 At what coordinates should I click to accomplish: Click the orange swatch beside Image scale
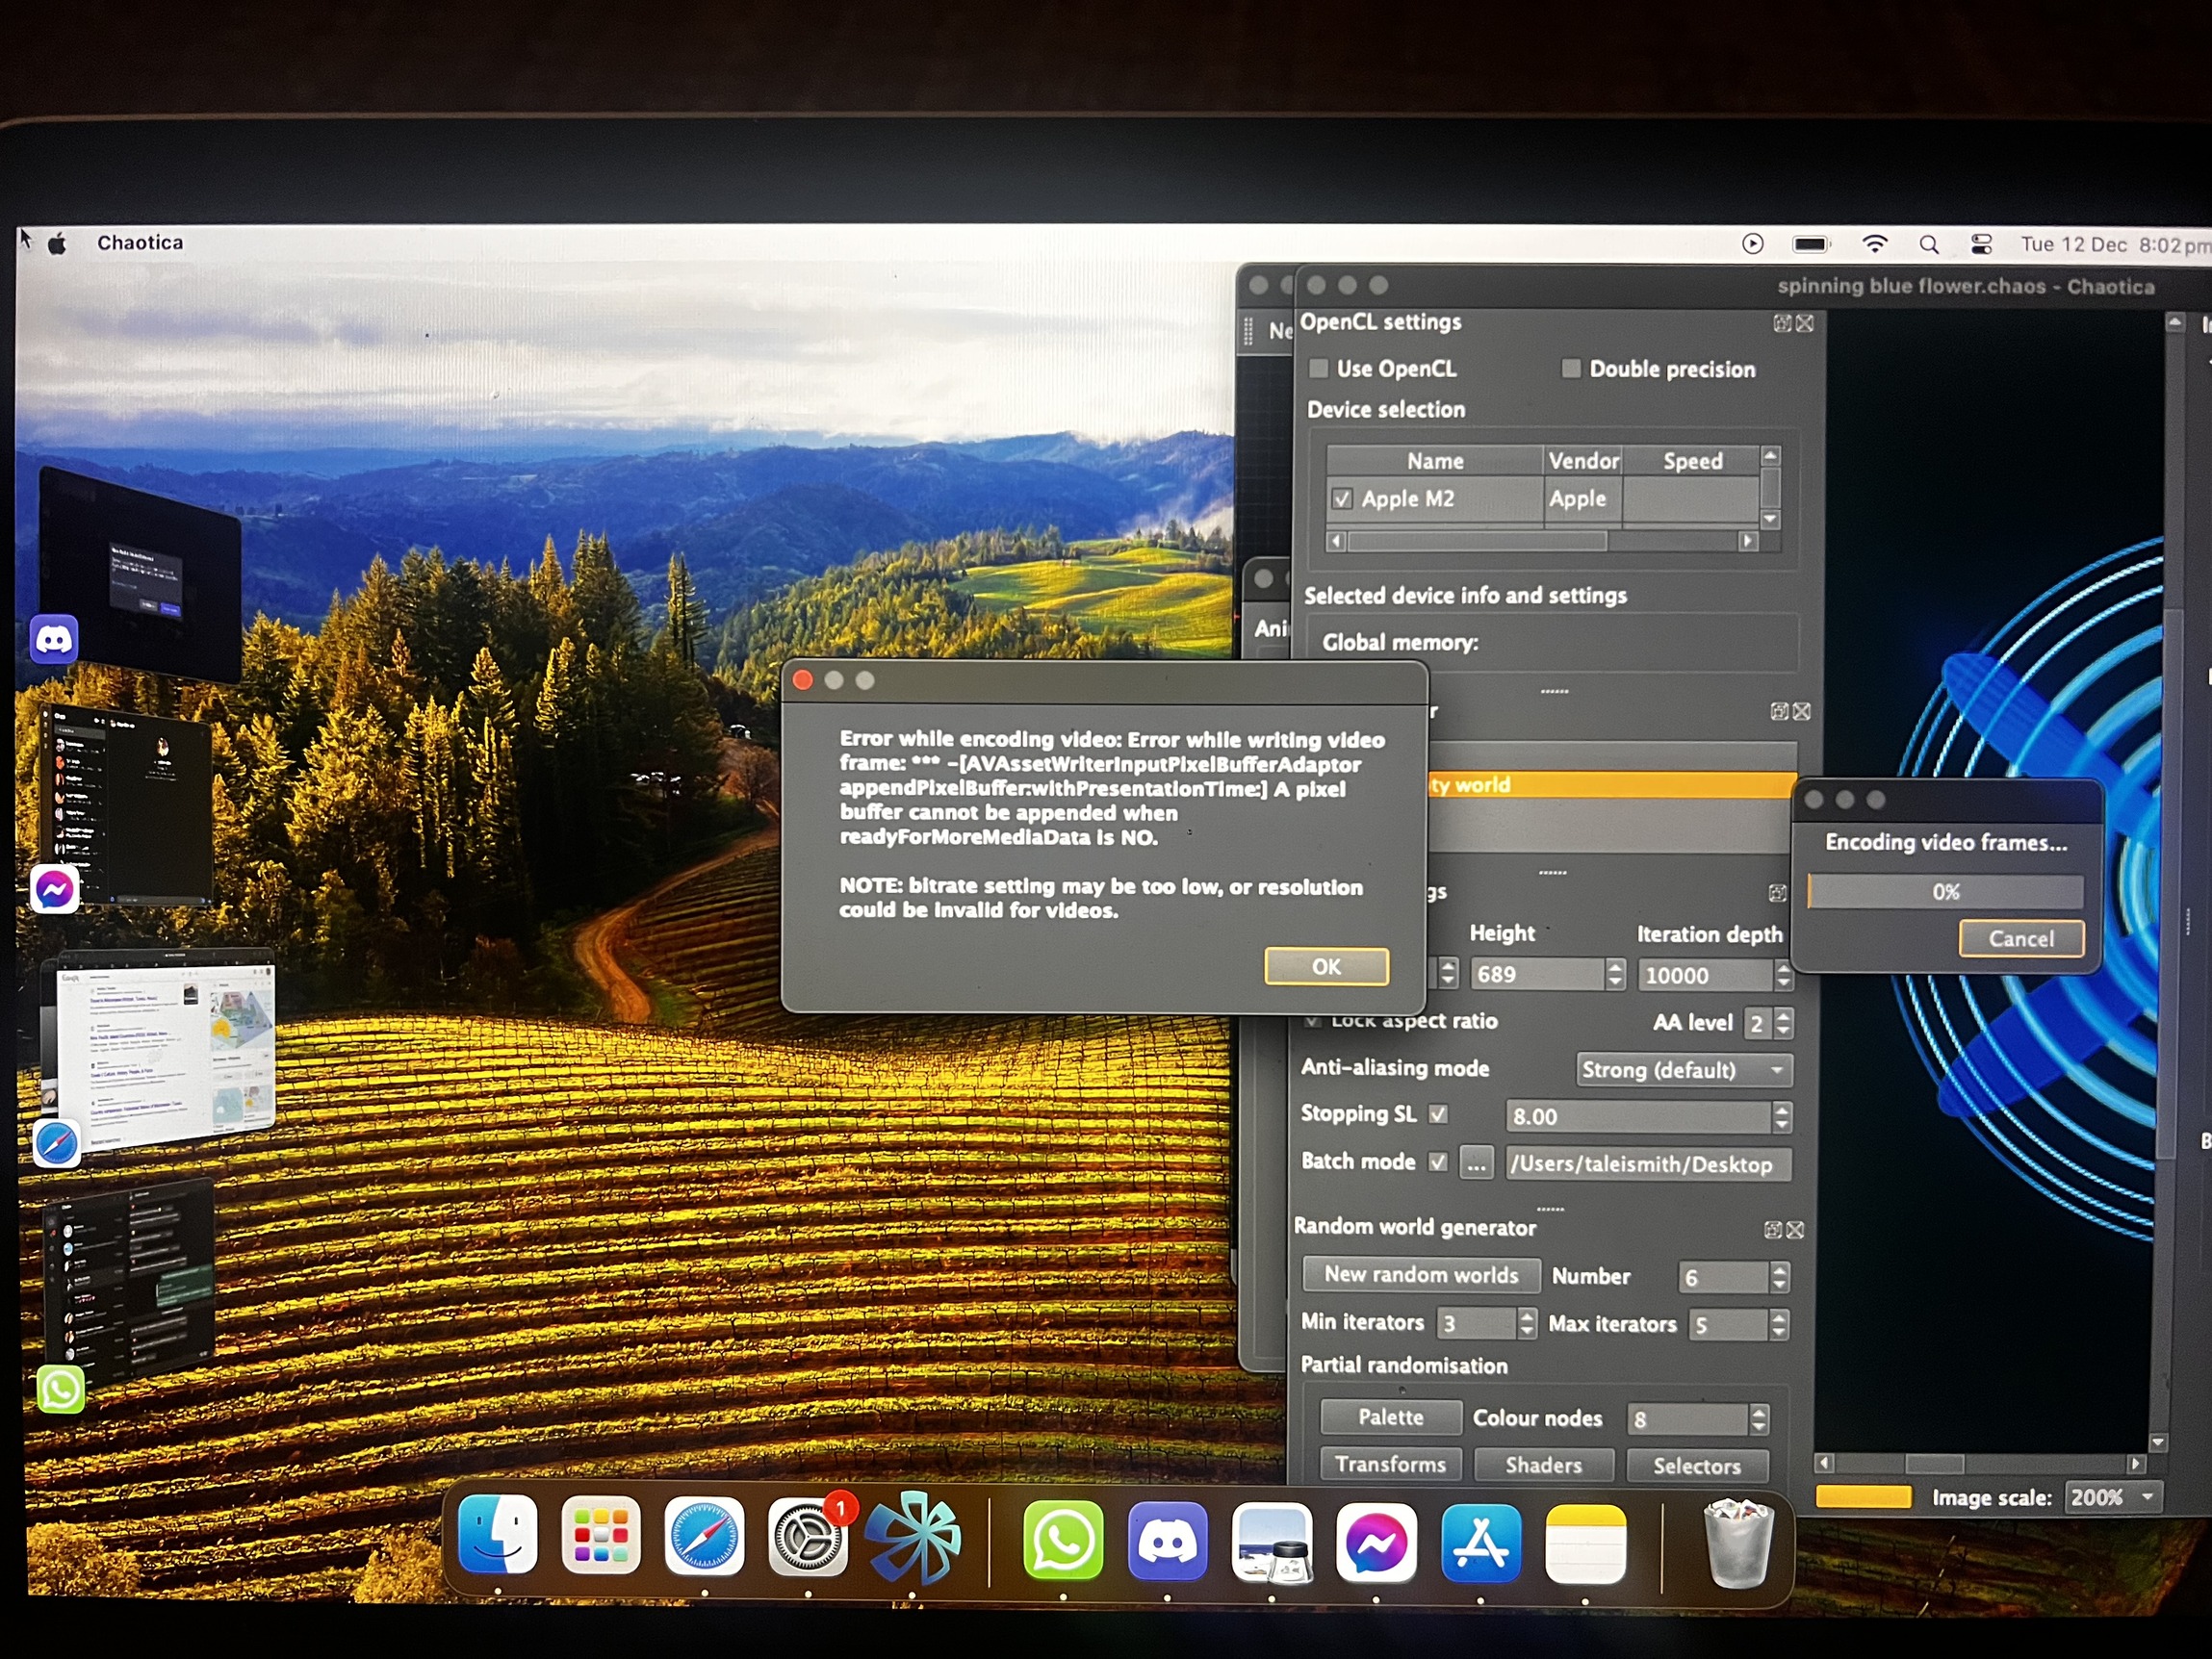[1863, 1497]
